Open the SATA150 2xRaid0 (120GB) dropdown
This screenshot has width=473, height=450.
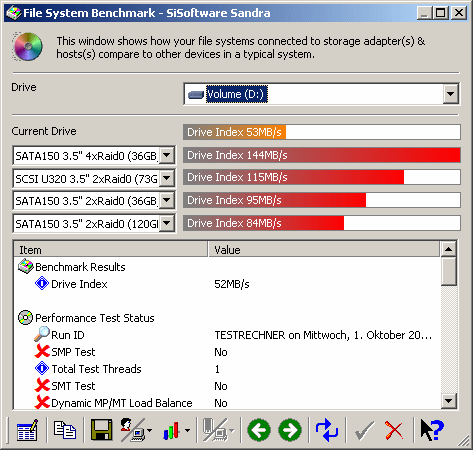pyautogui.click(x=166, y=223)
